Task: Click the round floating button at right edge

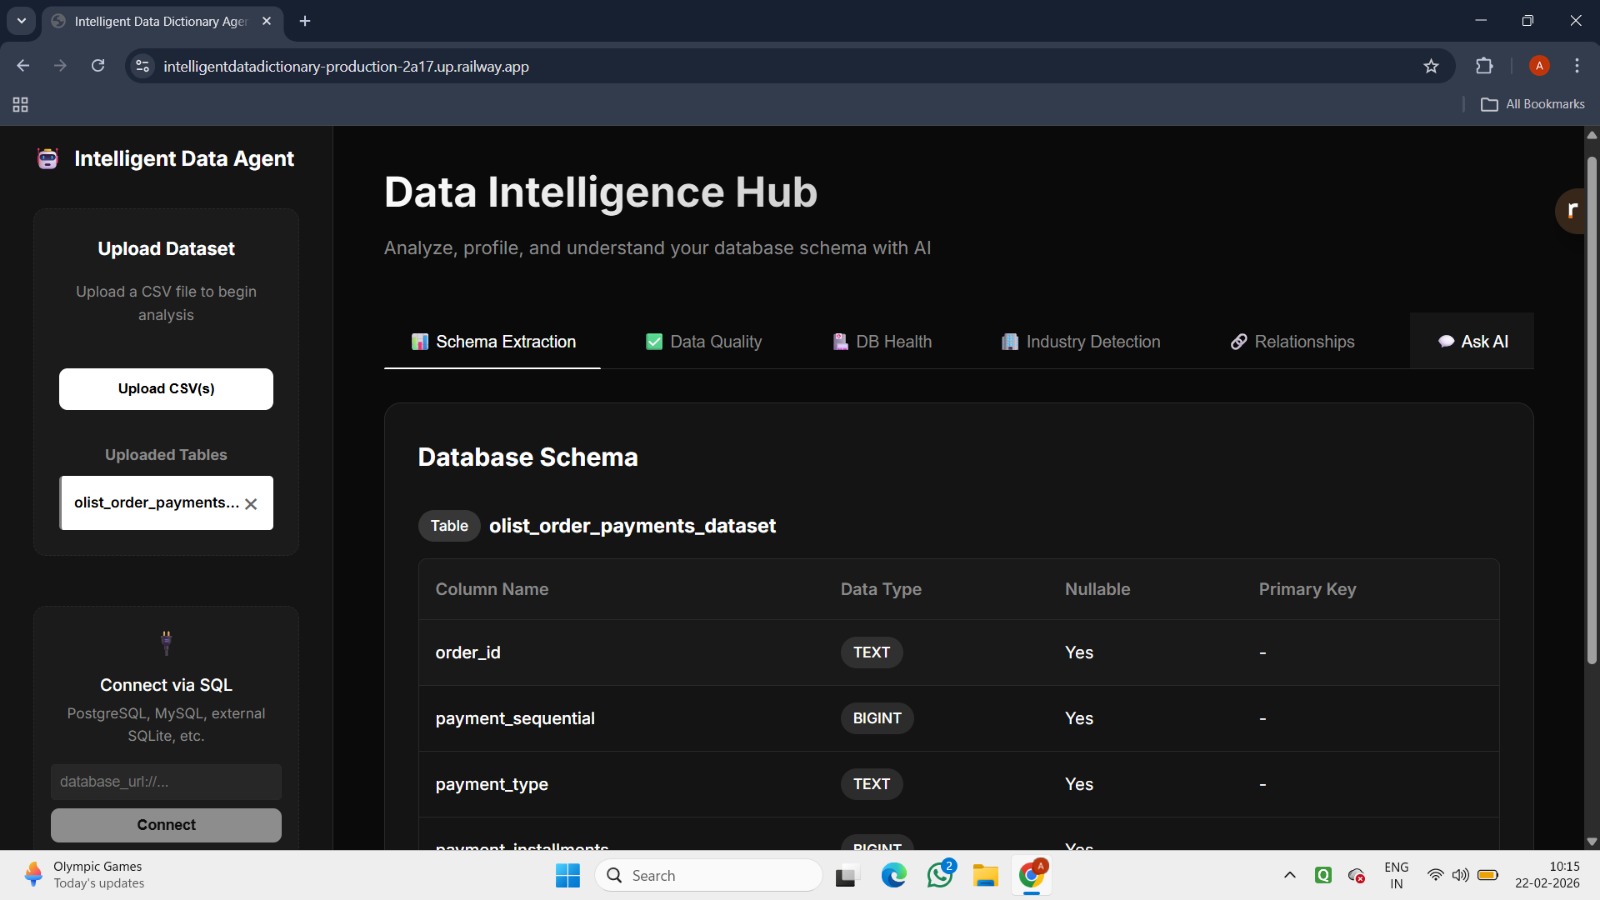Action: 1572,211
